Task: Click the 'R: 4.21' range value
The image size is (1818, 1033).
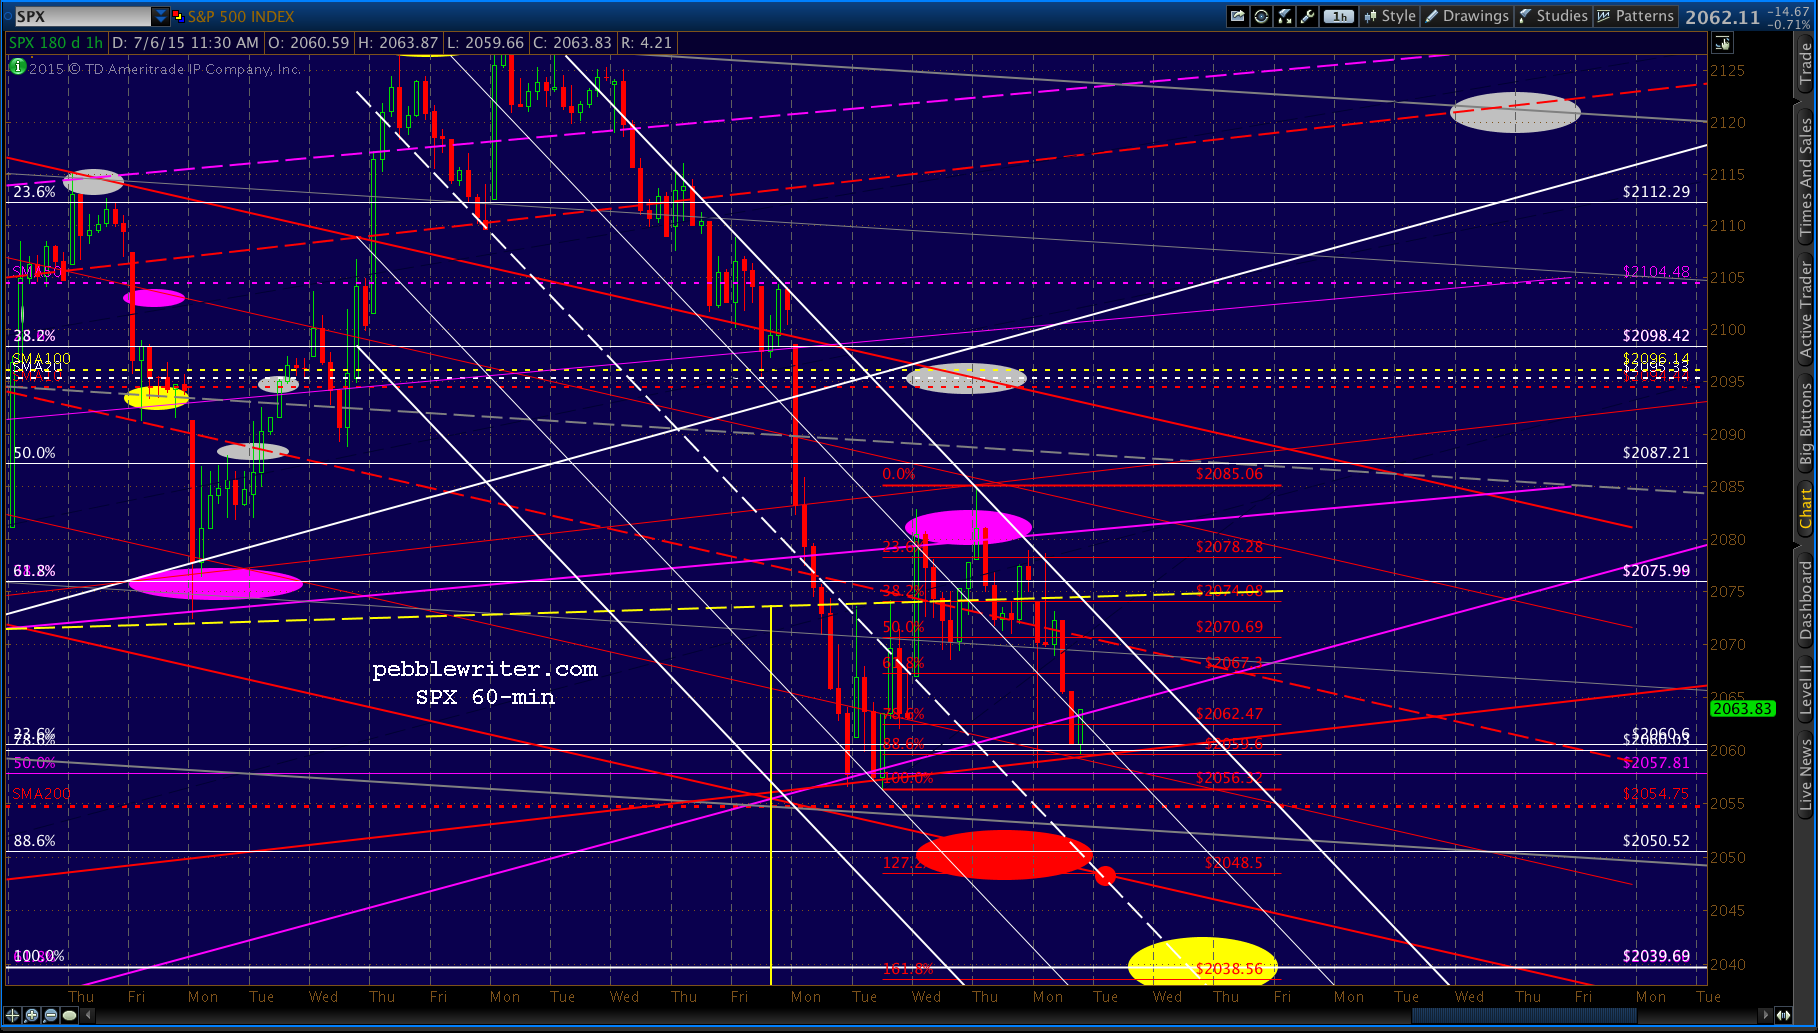Action: point(646,42)
